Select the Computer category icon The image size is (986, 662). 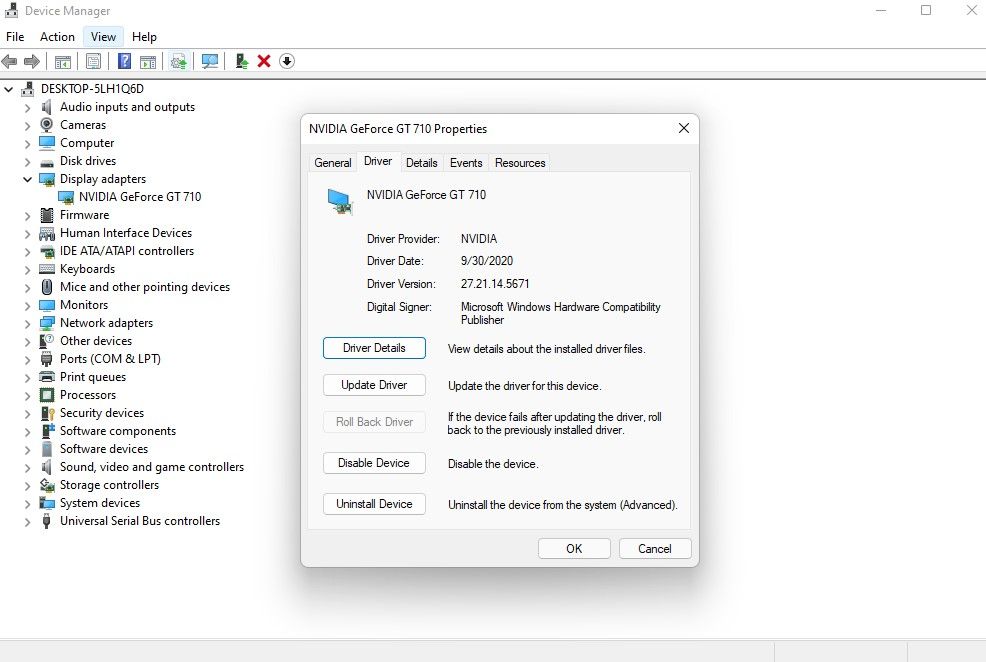click(47, 143)
